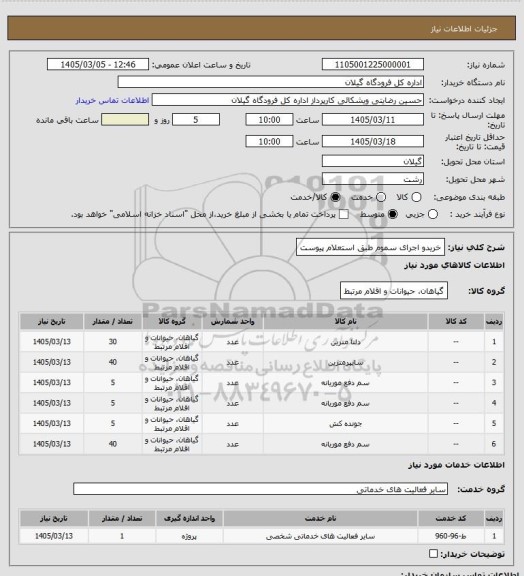Toggle the توضیحات خریدار checkbox

(433, 554)
